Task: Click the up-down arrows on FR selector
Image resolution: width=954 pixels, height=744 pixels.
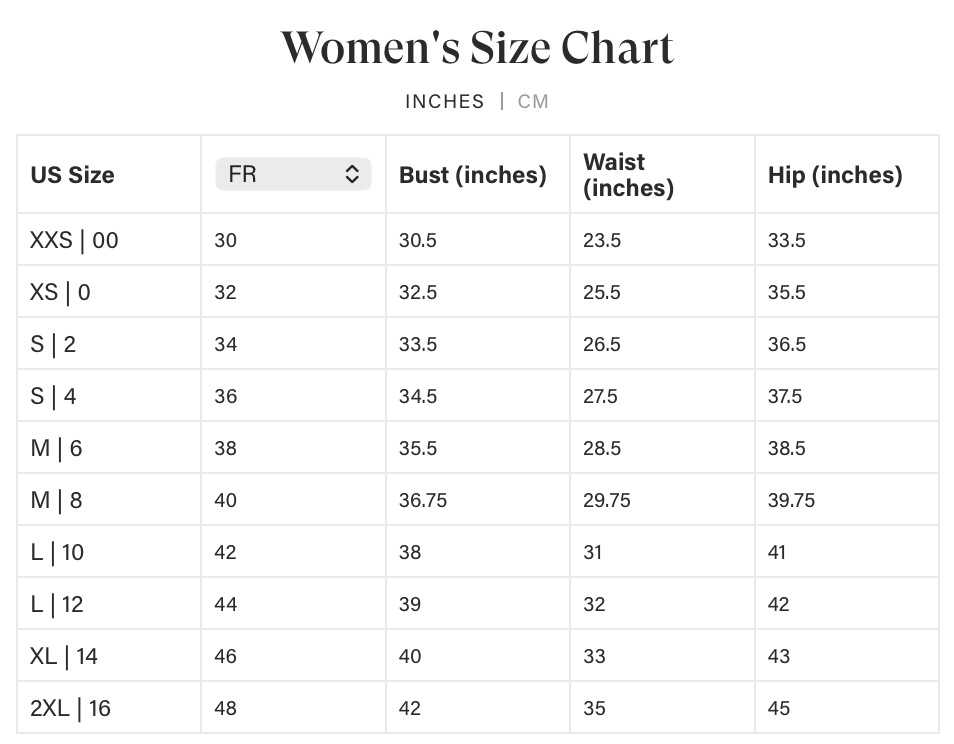Action: click(352, 174)
